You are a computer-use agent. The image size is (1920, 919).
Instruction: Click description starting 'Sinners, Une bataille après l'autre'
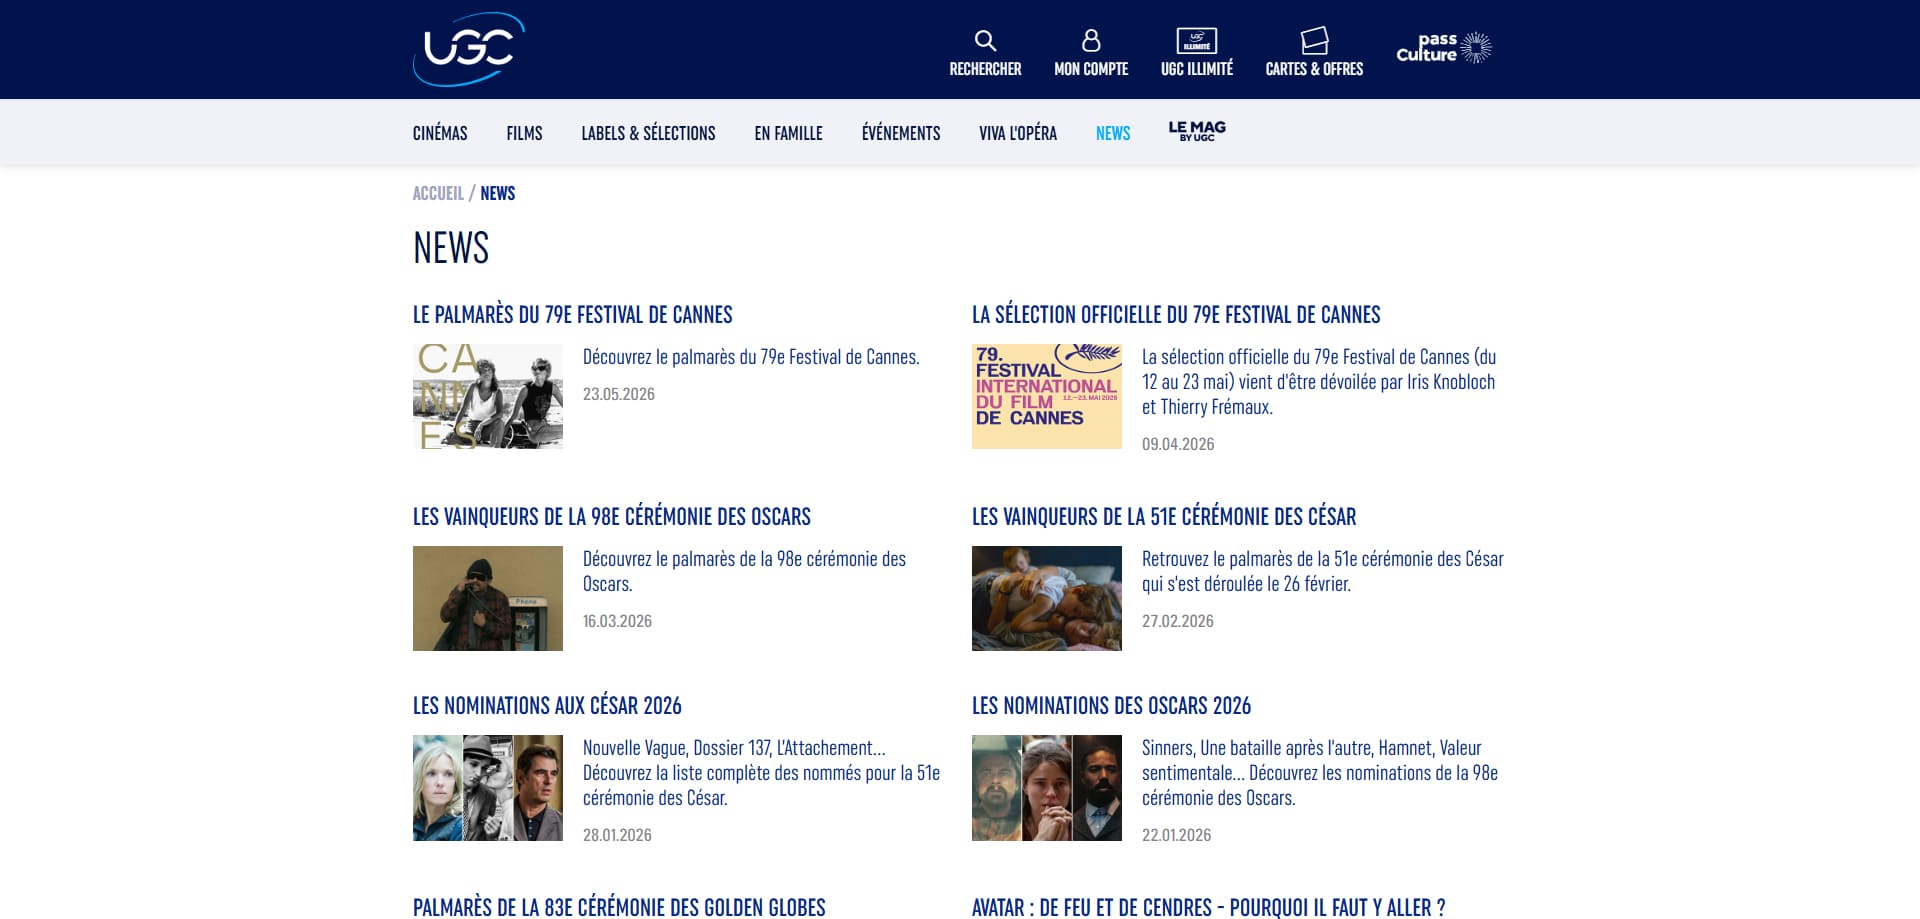[1320, 773]
